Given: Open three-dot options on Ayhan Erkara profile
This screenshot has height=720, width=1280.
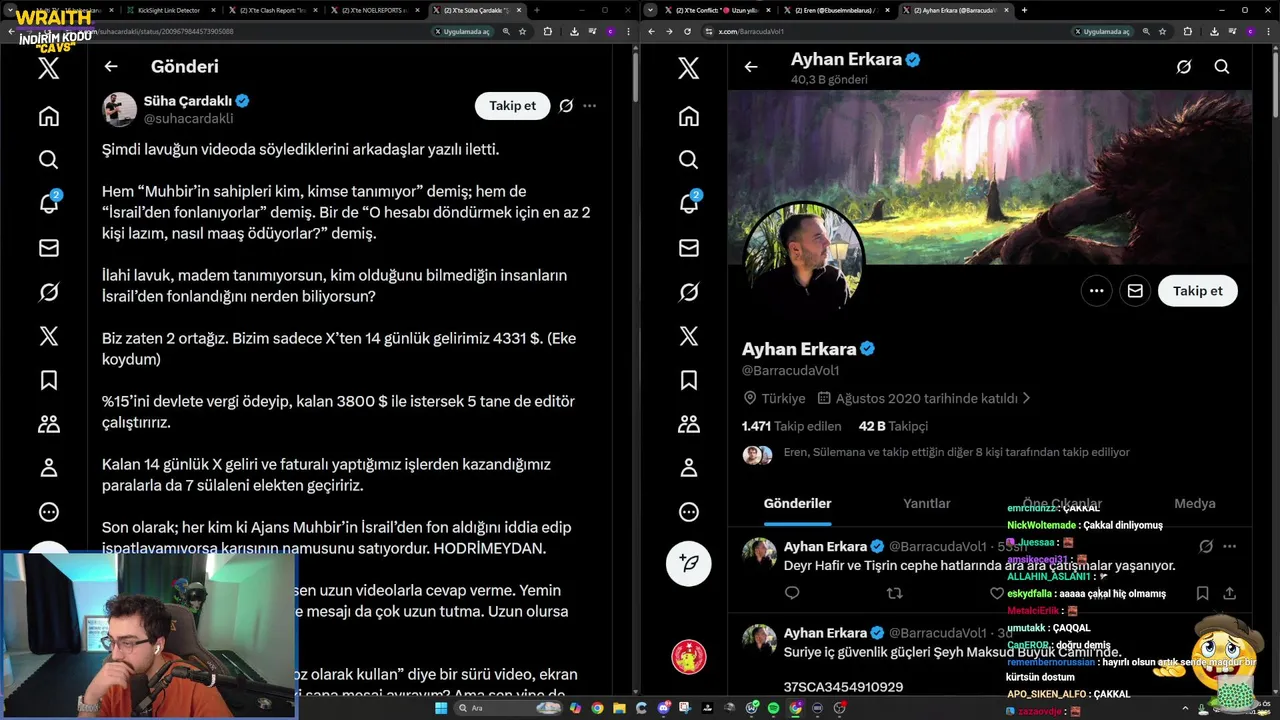Looking at the screenshot, I should tap(1097, 291).
